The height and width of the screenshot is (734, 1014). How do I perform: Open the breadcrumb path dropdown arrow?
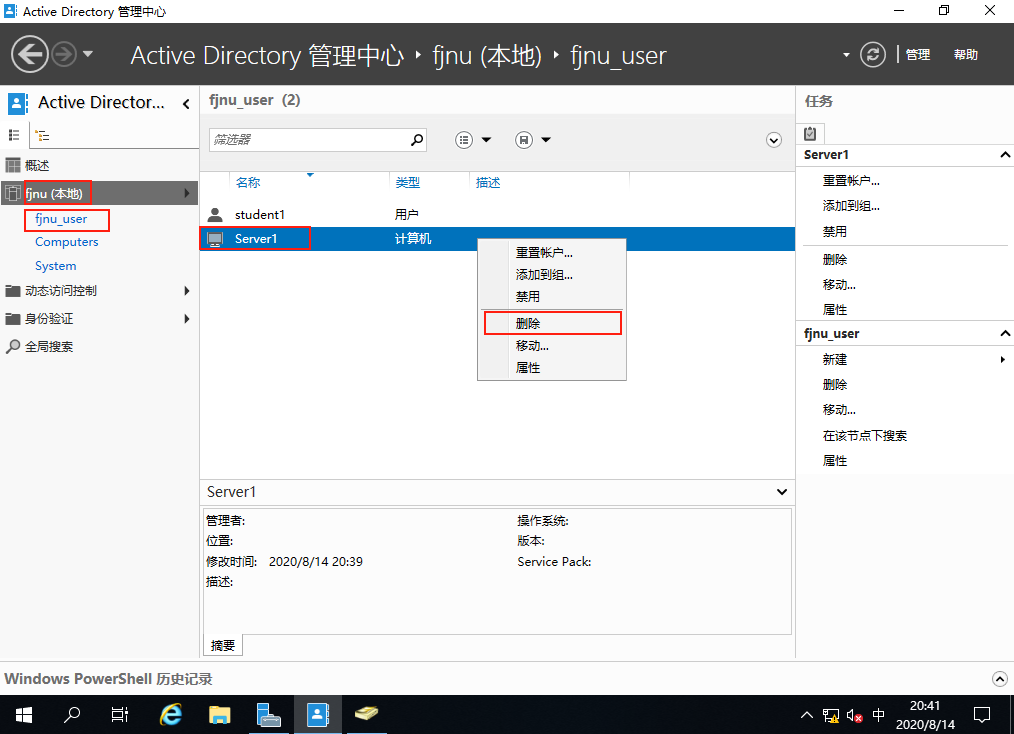point(846,55)
